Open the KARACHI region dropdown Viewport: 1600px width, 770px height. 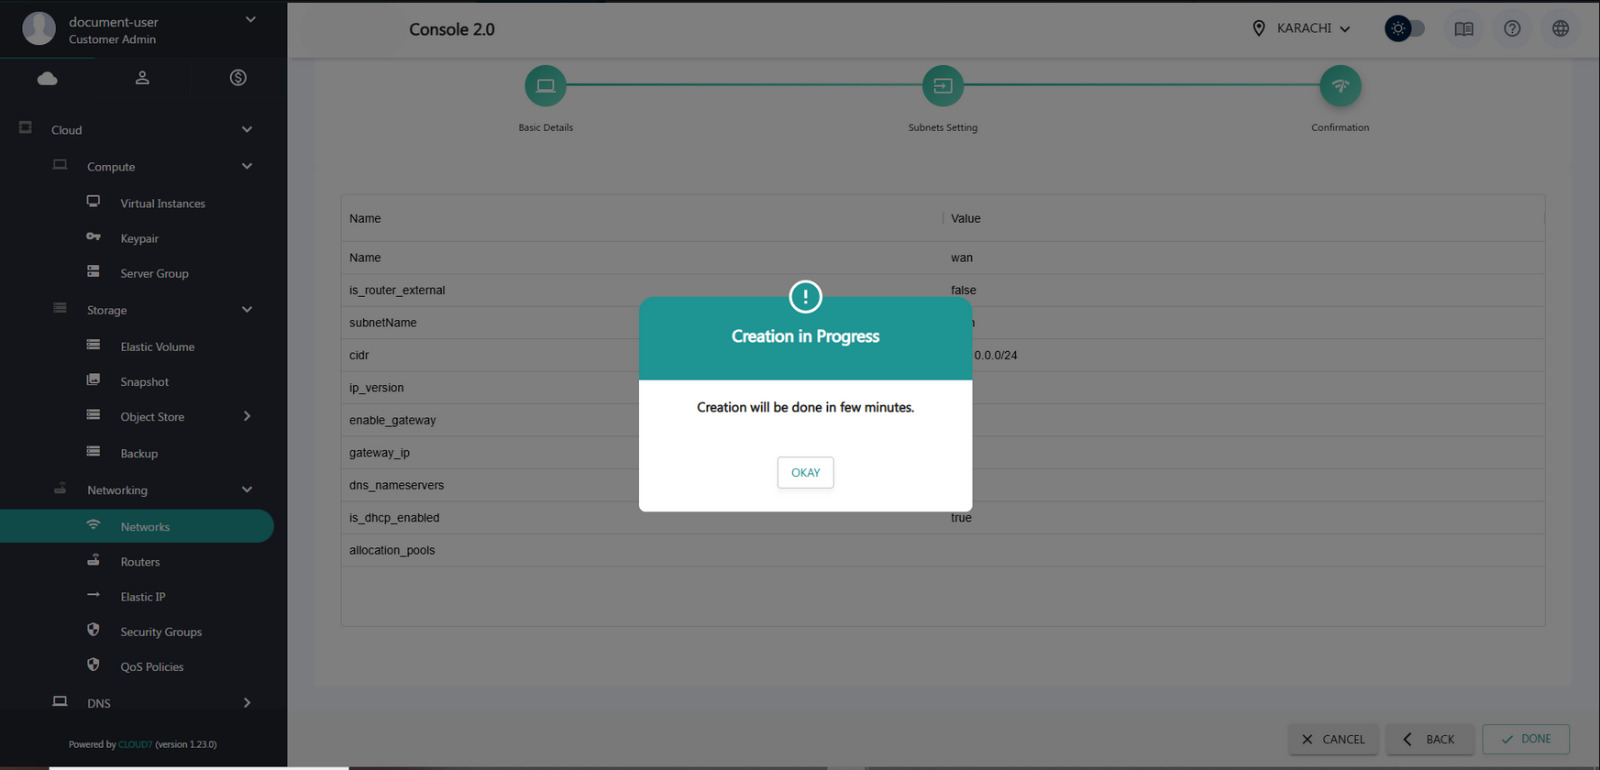[x=1303, y=29]
